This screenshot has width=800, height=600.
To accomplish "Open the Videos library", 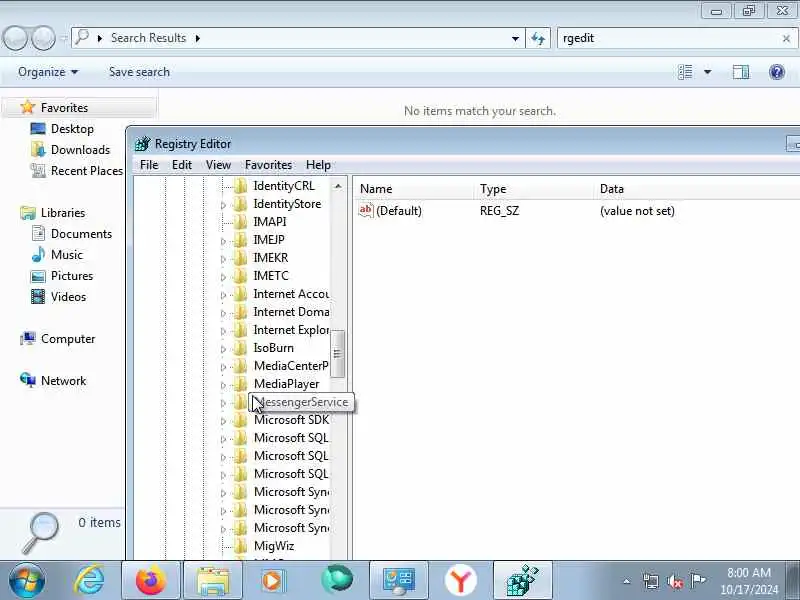I will pyautogui.click(x=68, y=296).
